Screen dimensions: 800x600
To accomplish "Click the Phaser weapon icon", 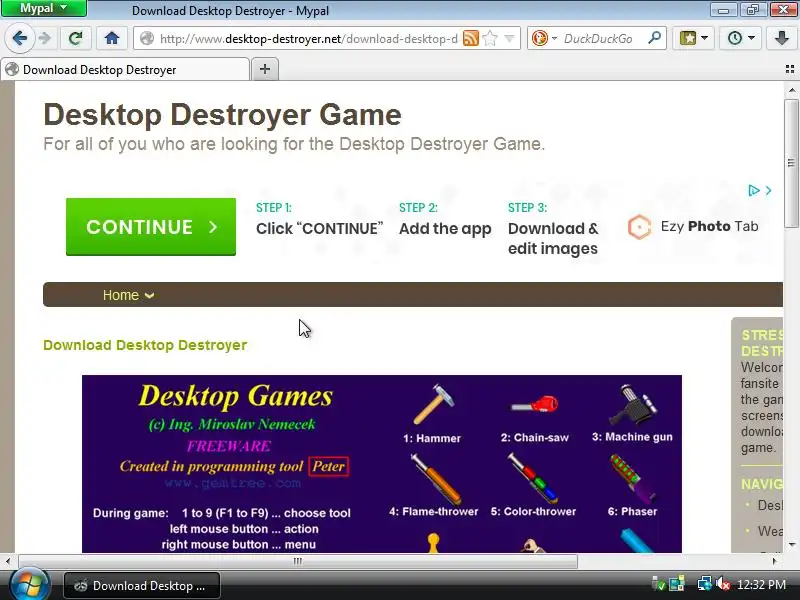I will point(633,479).
